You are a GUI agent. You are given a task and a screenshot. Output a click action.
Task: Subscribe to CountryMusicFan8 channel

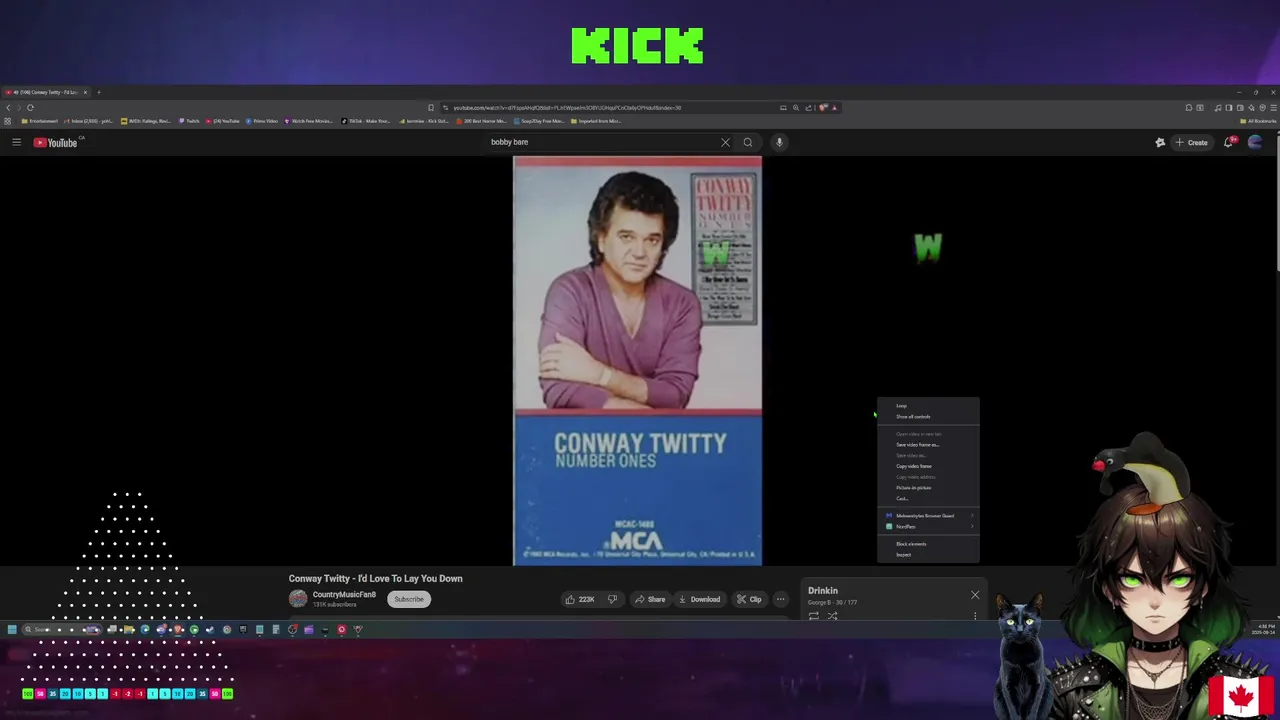point(408,599)
